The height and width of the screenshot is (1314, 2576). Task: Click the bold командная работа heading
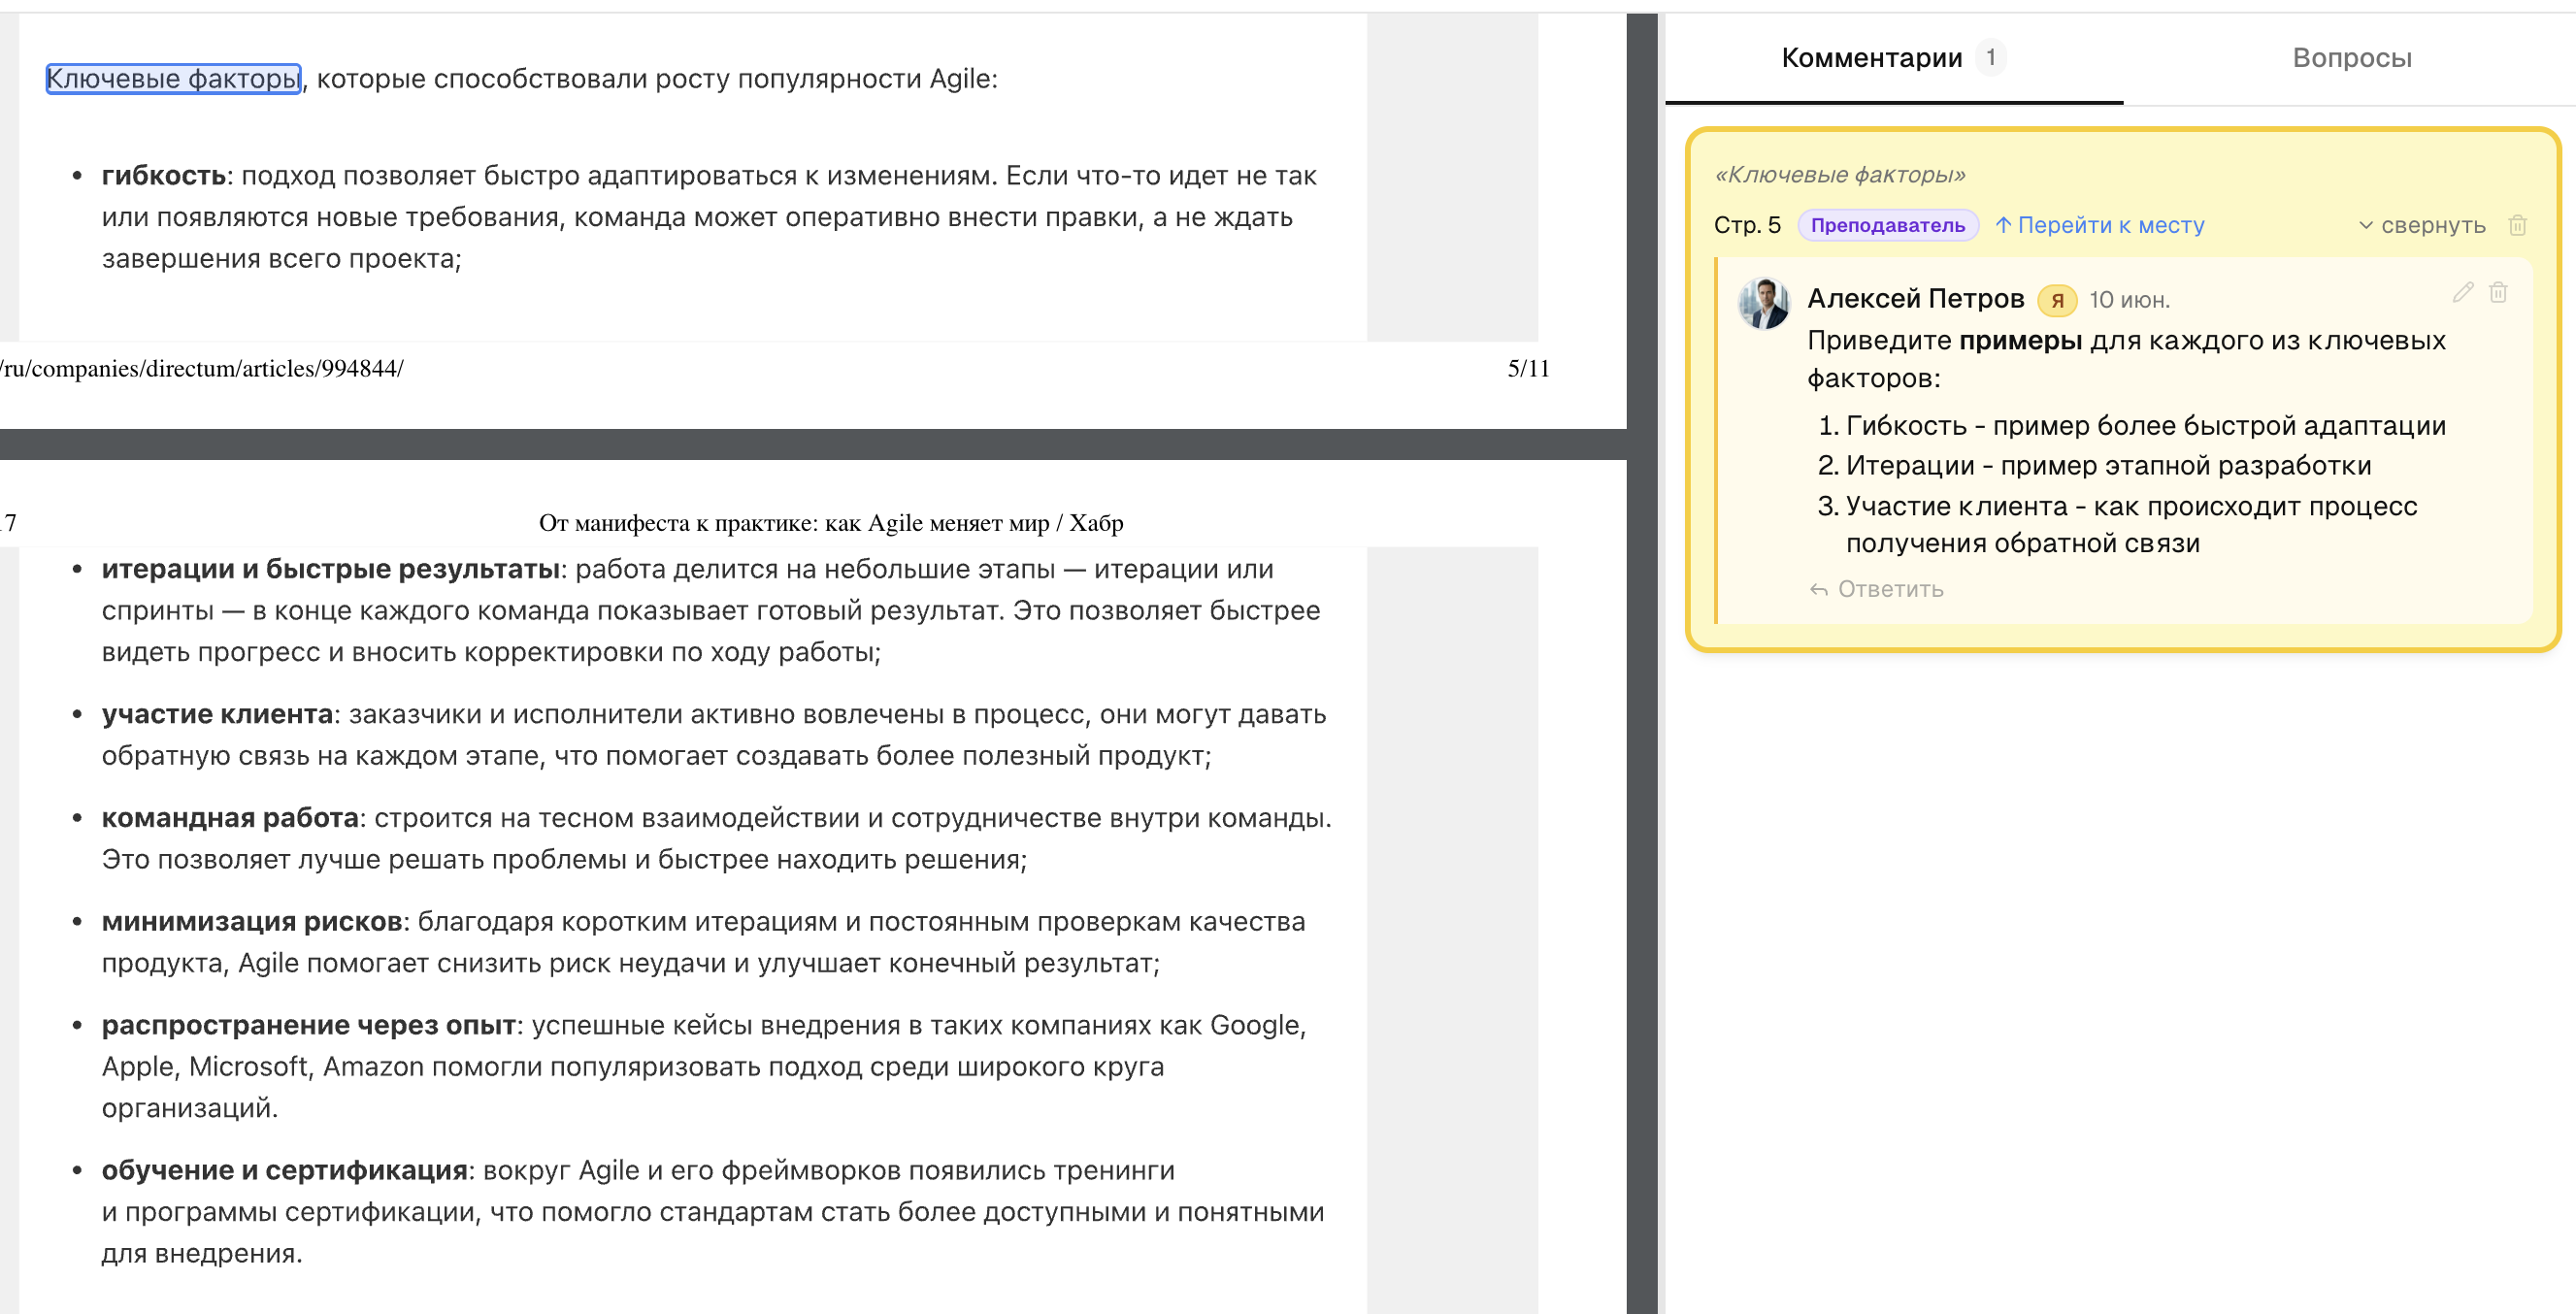coord(230,818)
